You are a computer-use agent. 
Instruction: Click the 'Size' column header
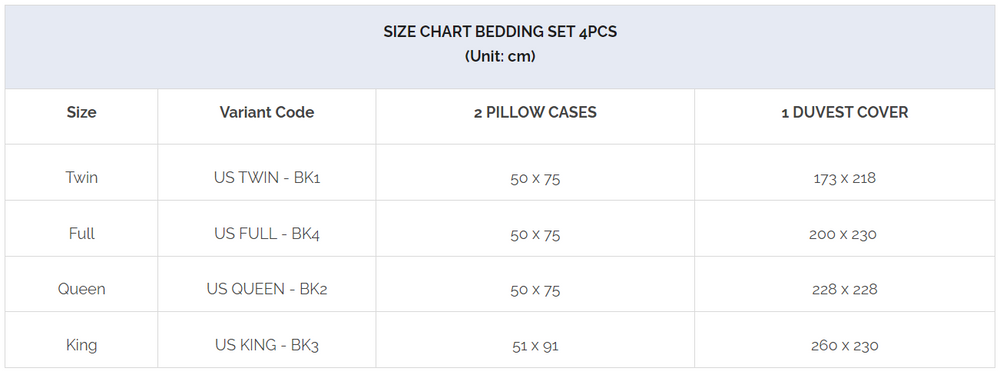click(x=82, y=112)
